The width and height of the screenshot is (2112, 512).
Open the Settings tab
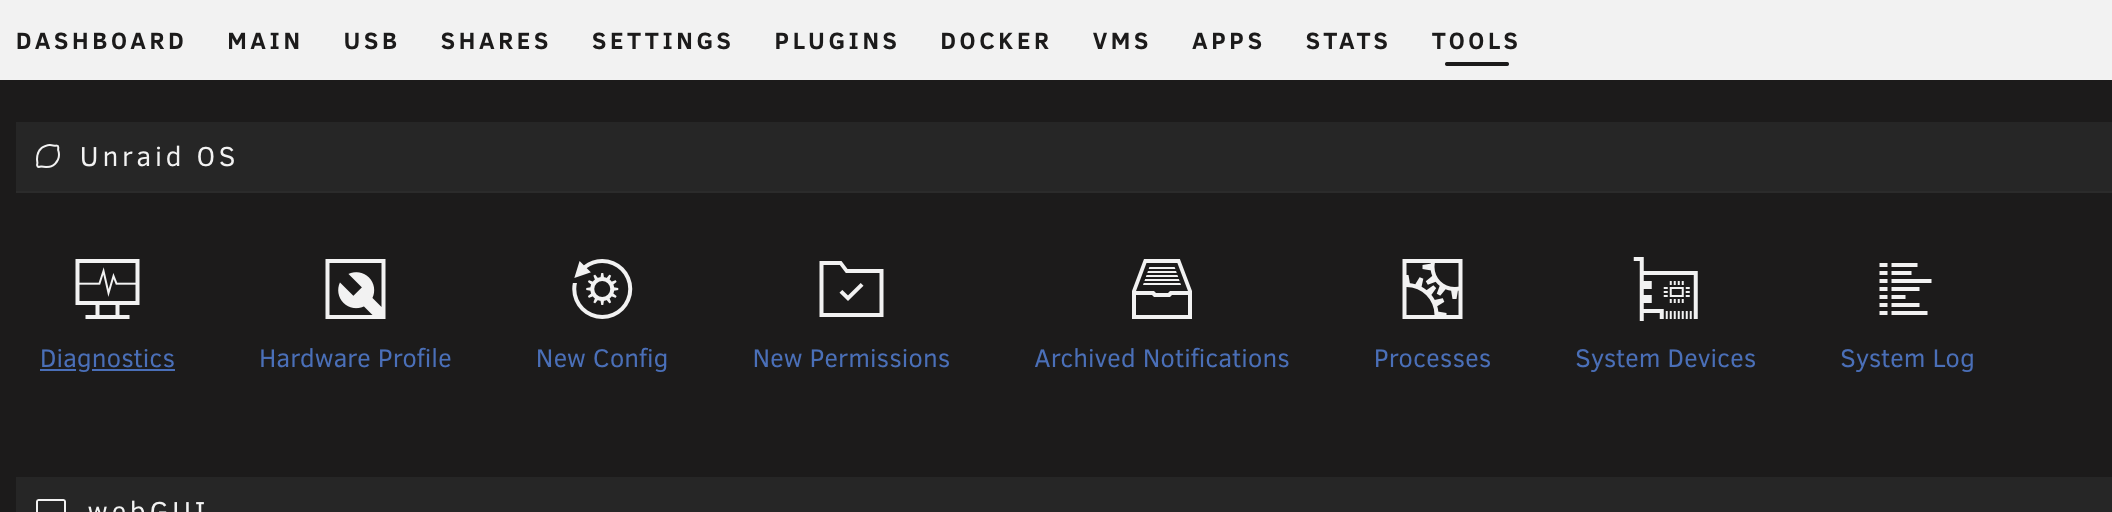(x=662, y=41)
